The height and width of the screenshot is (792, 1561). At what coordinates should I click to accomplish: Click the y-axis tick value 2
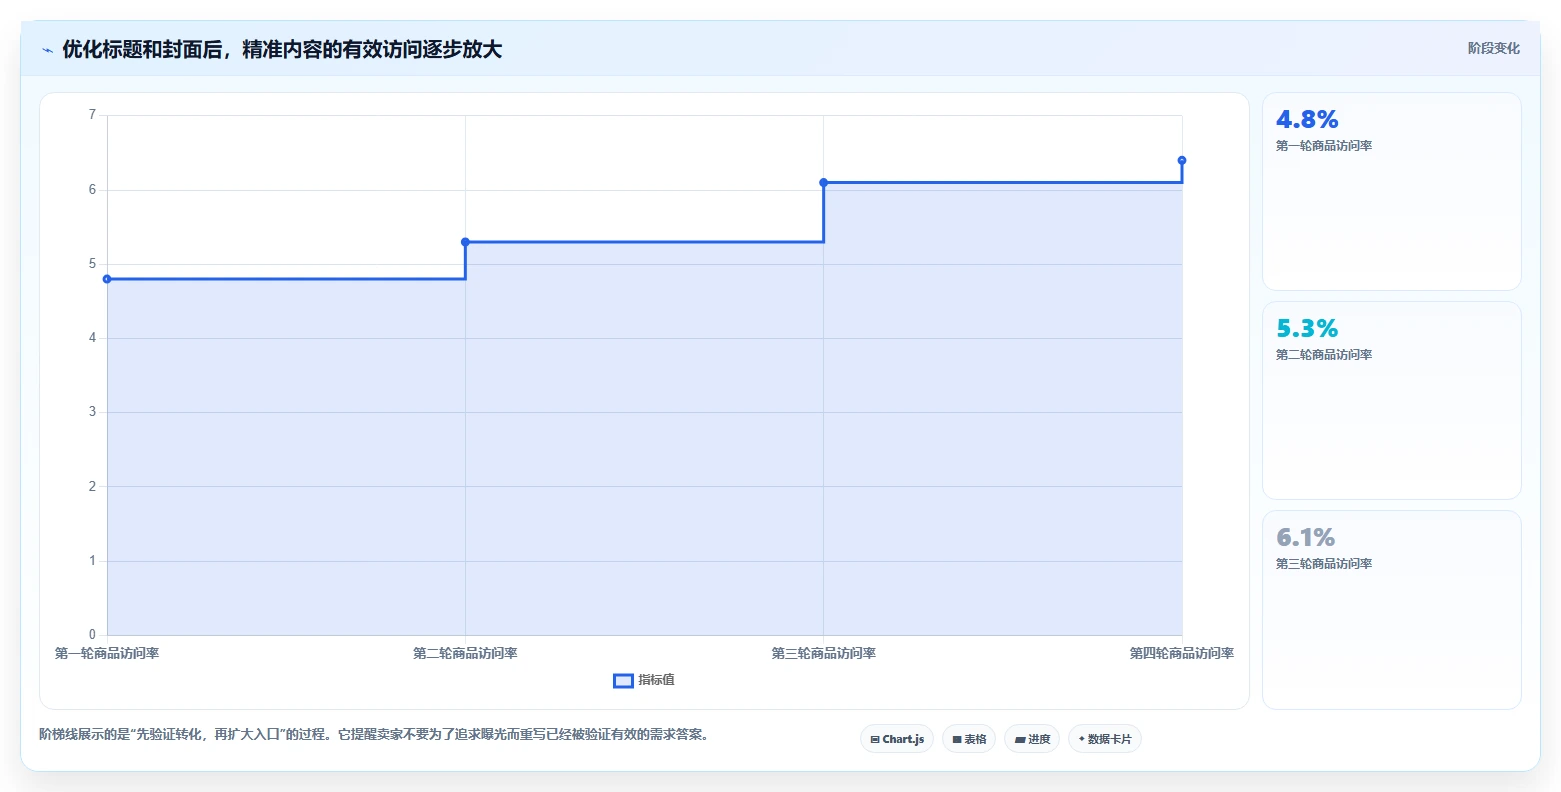[92, 487]
